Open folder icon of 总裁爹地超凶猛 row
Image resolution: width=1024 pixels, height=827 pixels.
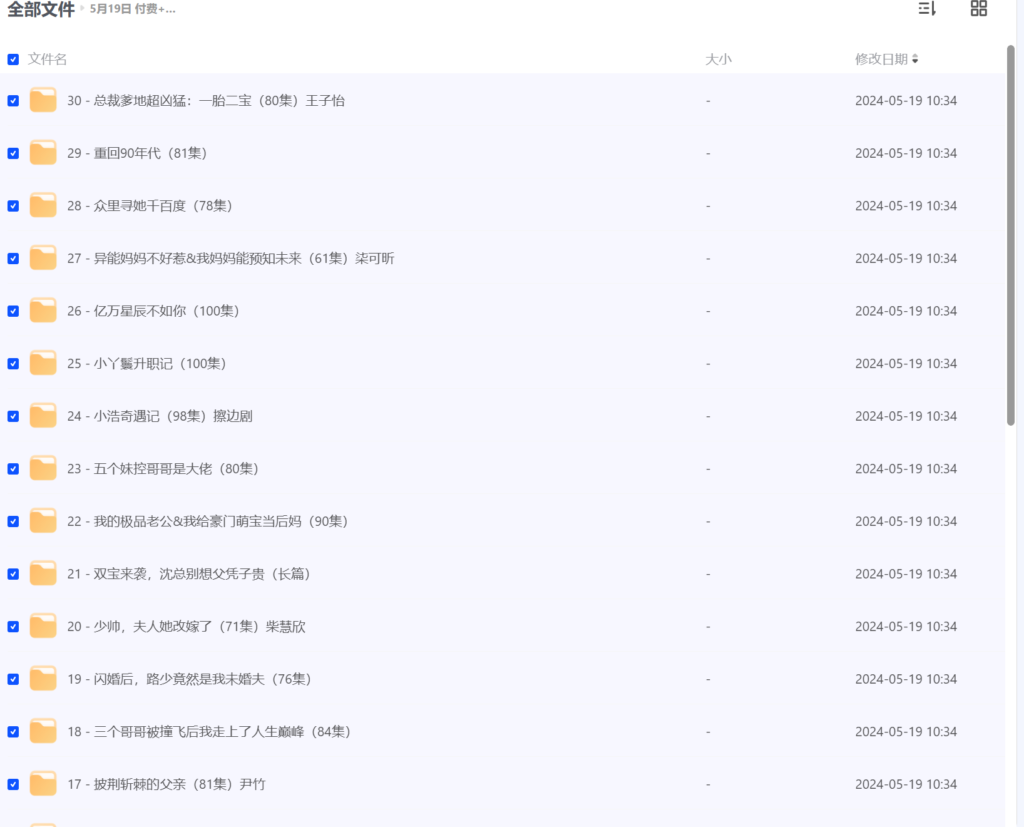pyautogui.click(x=42, y=100)
